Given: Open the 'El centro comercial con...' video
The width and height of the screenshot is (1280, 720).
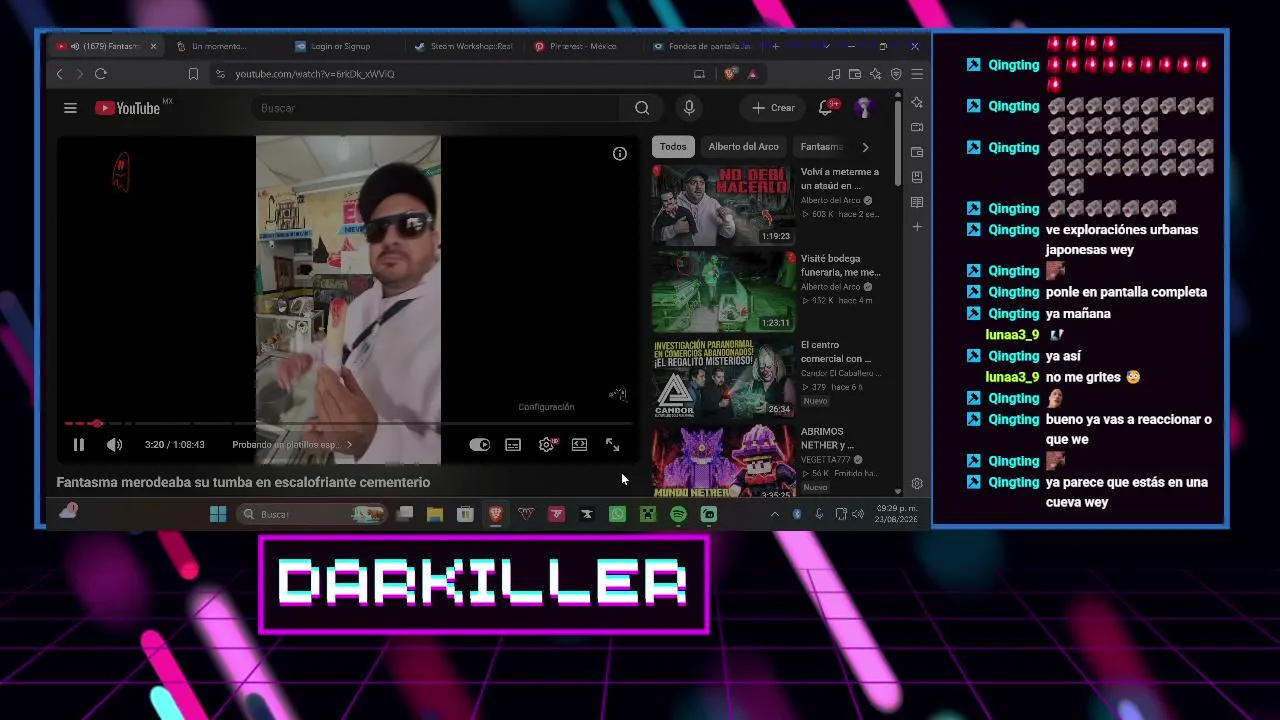Looking at the screenshot, I should (x=836, y=352).
